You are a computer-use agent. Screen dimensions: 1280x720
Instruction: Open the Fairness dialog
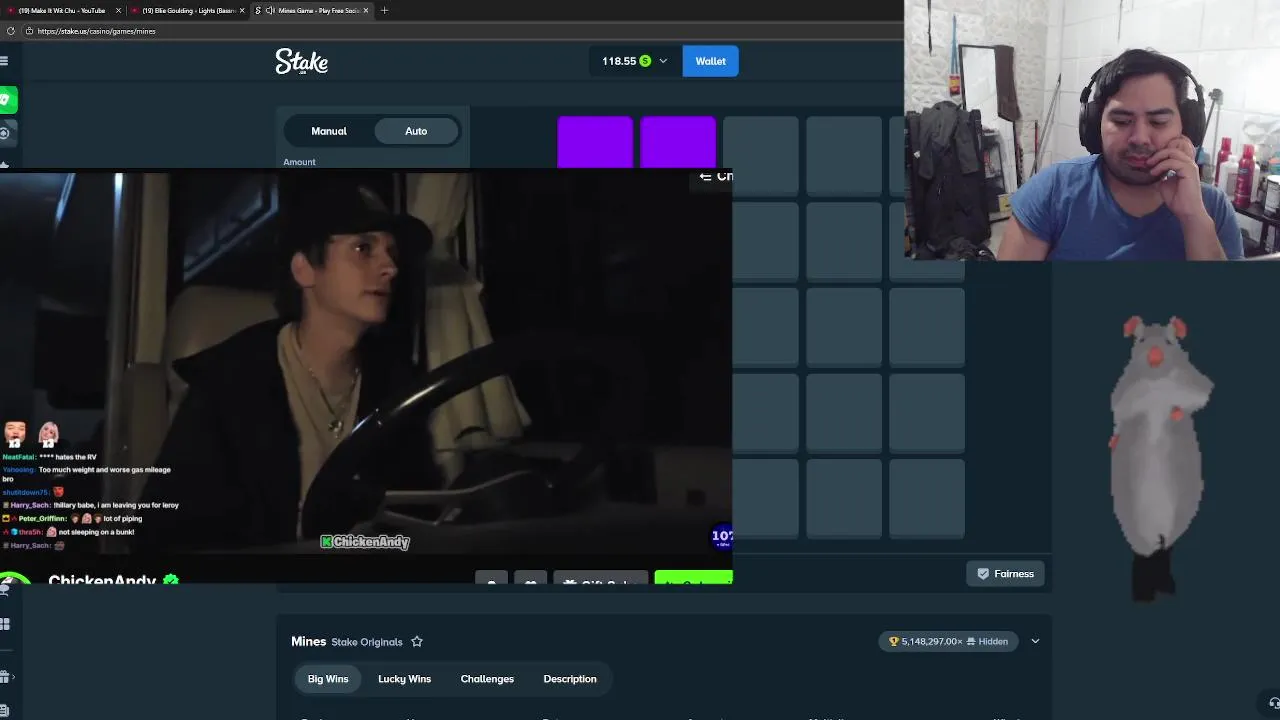1005,574
